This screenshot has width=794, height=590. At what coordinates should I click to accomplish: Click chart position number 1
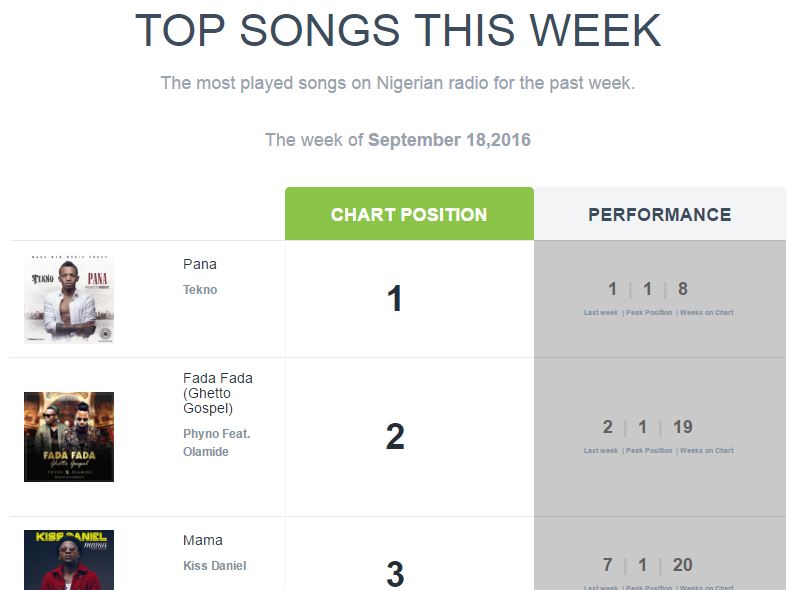(394, 299)
